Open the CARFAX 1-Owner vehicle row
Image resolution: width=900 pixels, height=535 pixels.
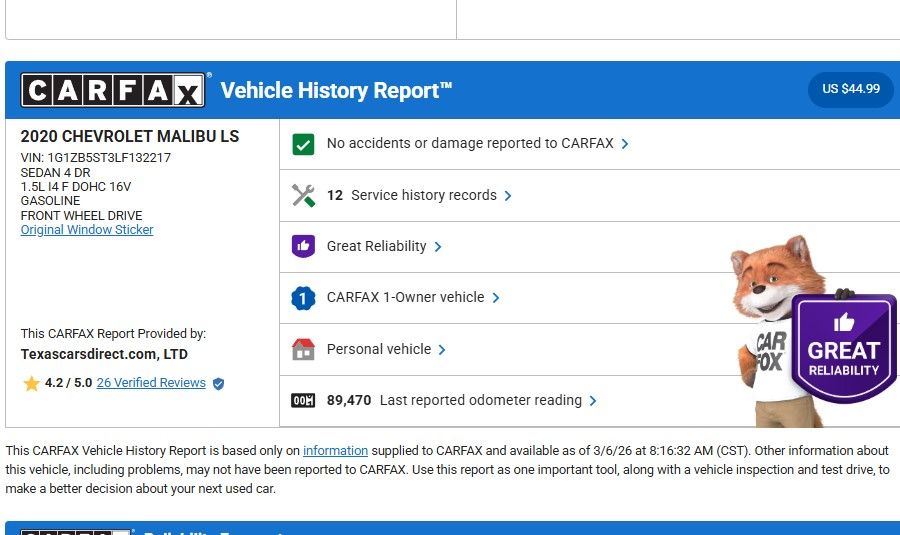[405, 297]
